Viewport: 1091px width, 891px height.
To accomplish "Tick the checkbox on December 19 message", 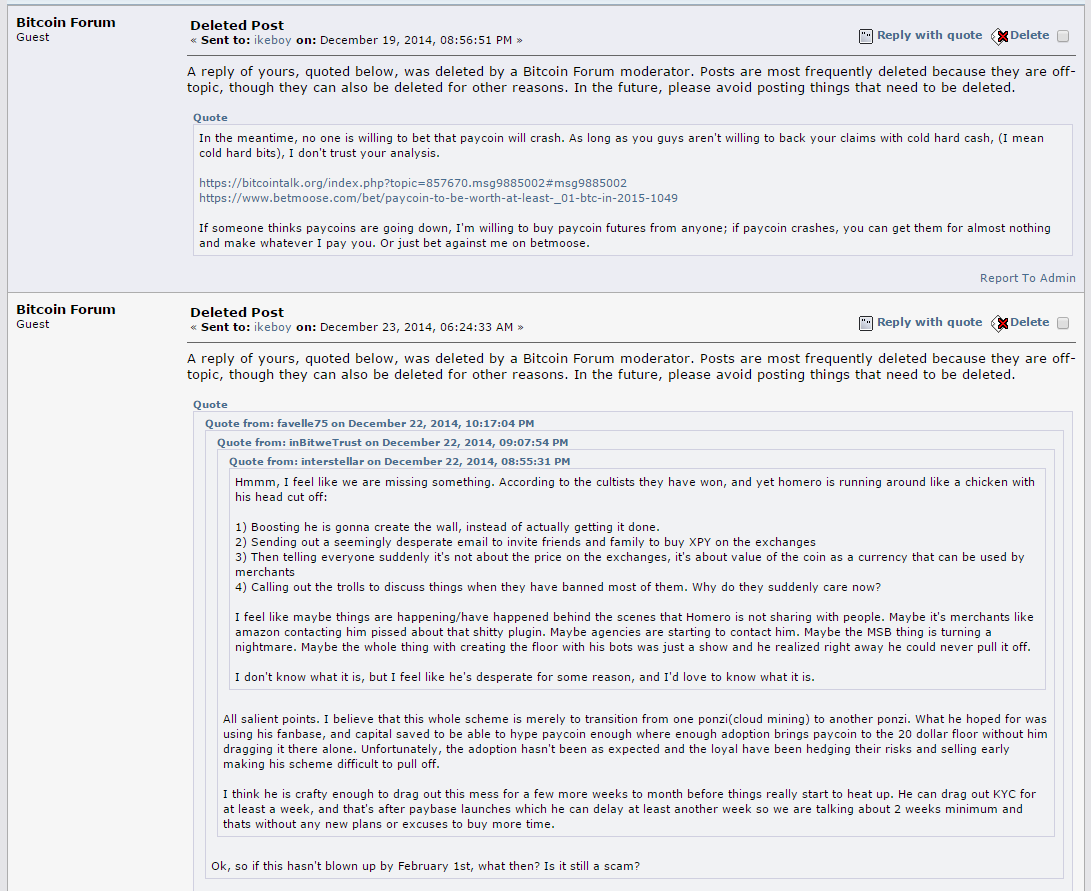I will [x=1063, y=36].
